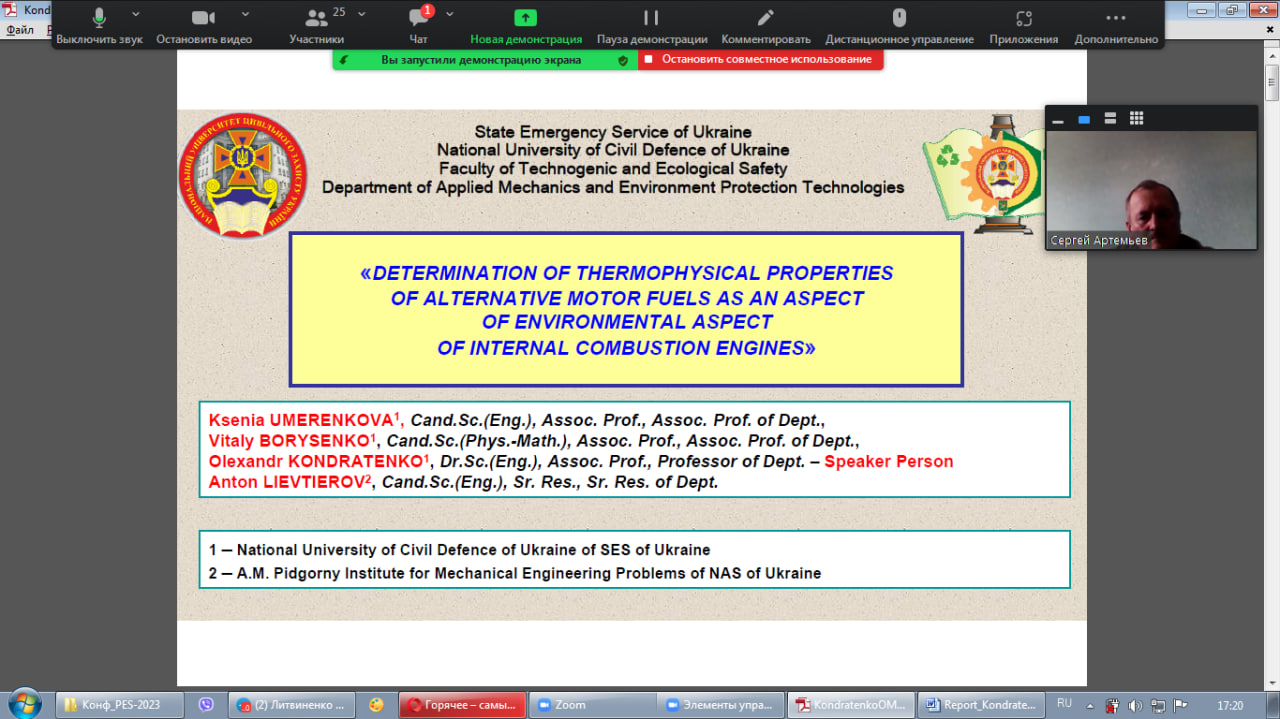Open video settings arrow beside camera
Image resolution: width=1280 pixels, height=719 pixels.
[x=245, y=14]
